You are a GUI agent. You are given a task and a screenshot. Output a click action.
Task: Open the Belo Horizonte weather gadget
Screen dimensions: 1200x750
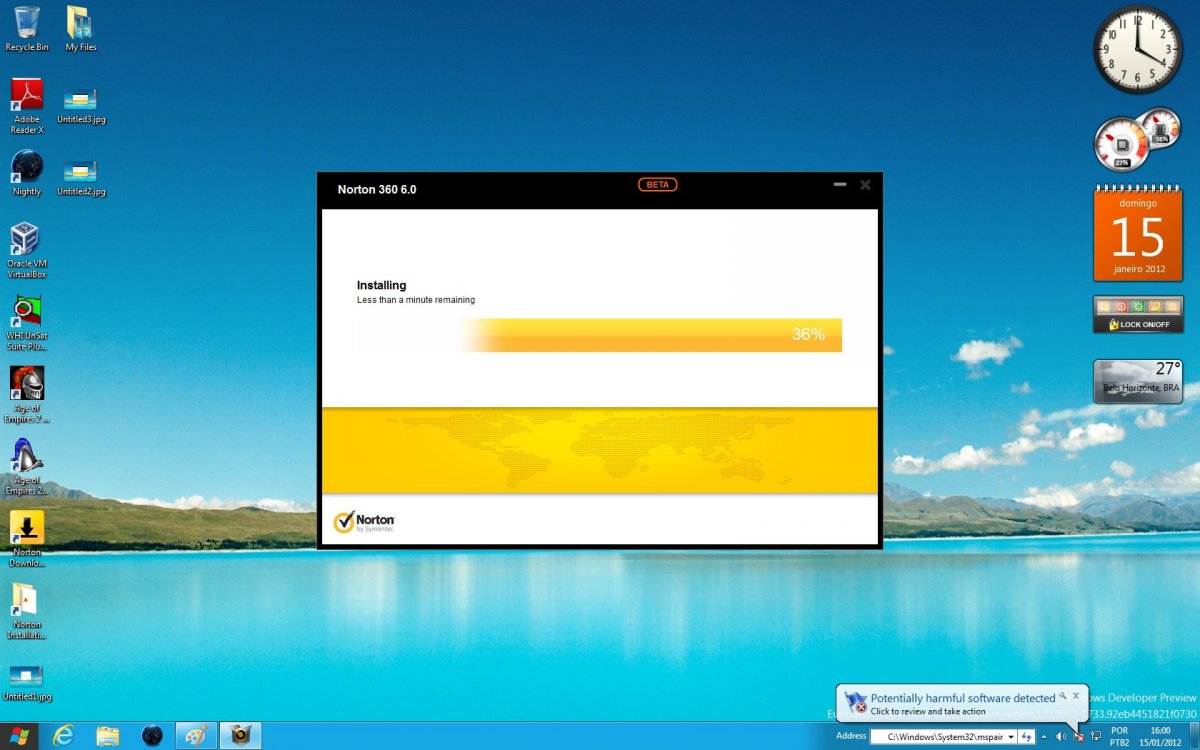[x=1138, y=381]
